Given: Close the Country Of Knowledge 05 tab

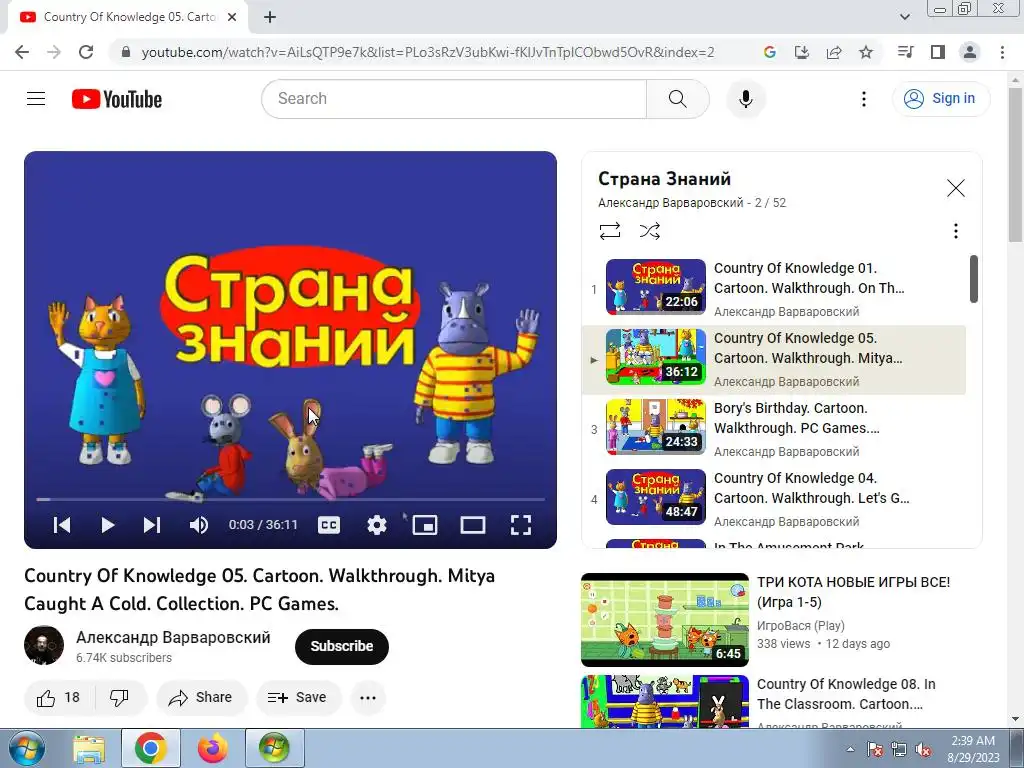Looking at the screenshot, I should point(232,17).
